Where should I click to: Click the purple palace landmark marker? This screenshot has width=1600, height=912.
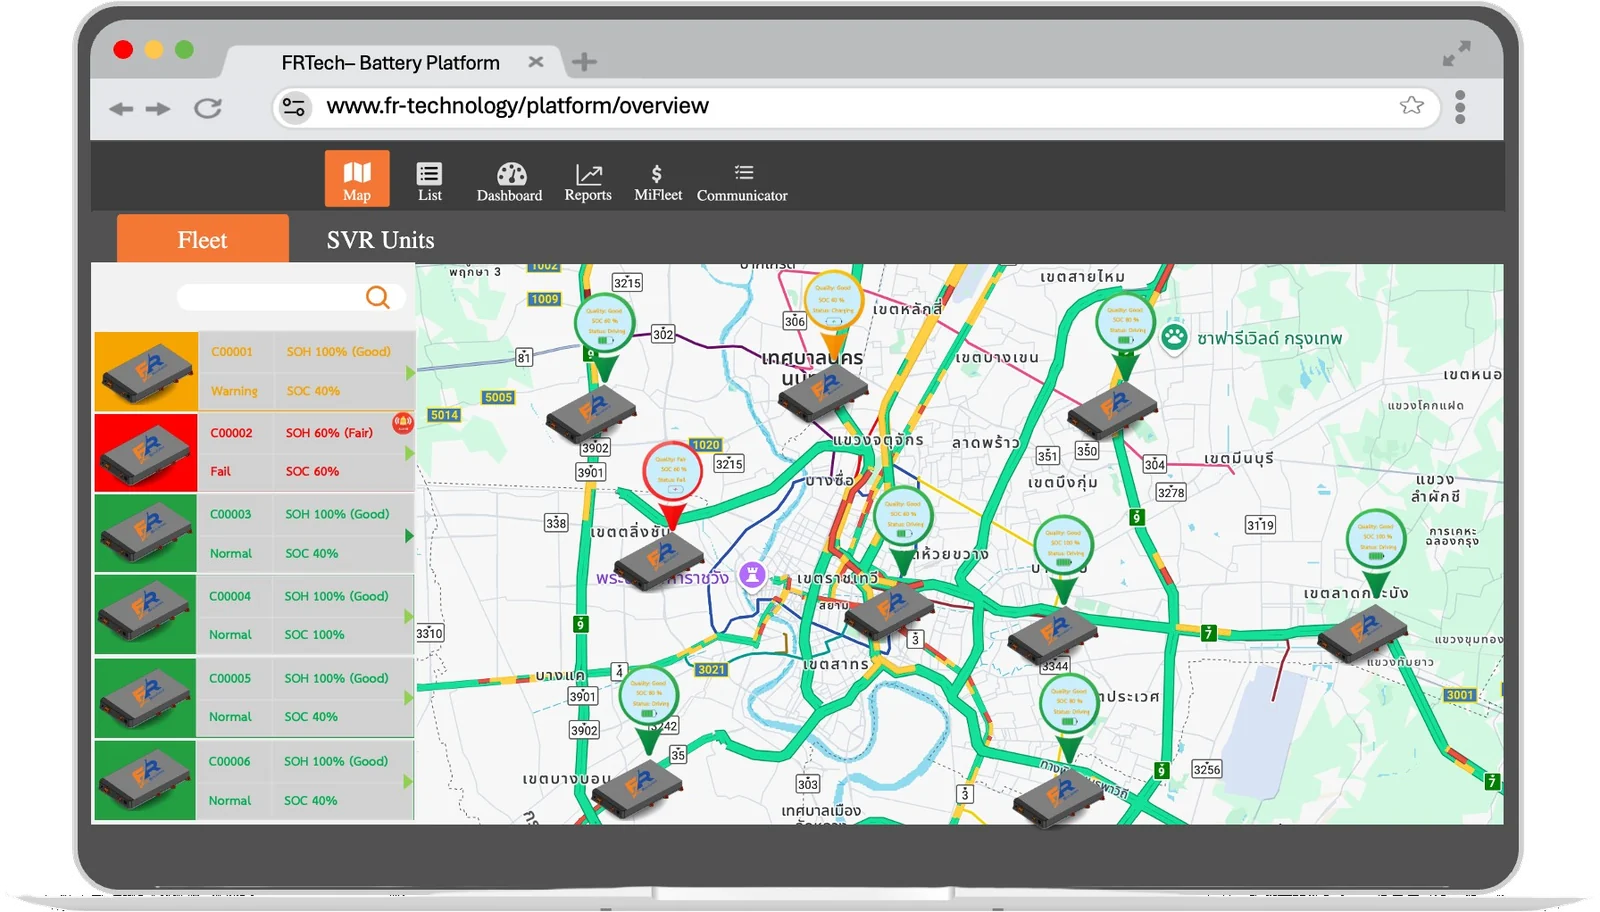coord(752,575)
